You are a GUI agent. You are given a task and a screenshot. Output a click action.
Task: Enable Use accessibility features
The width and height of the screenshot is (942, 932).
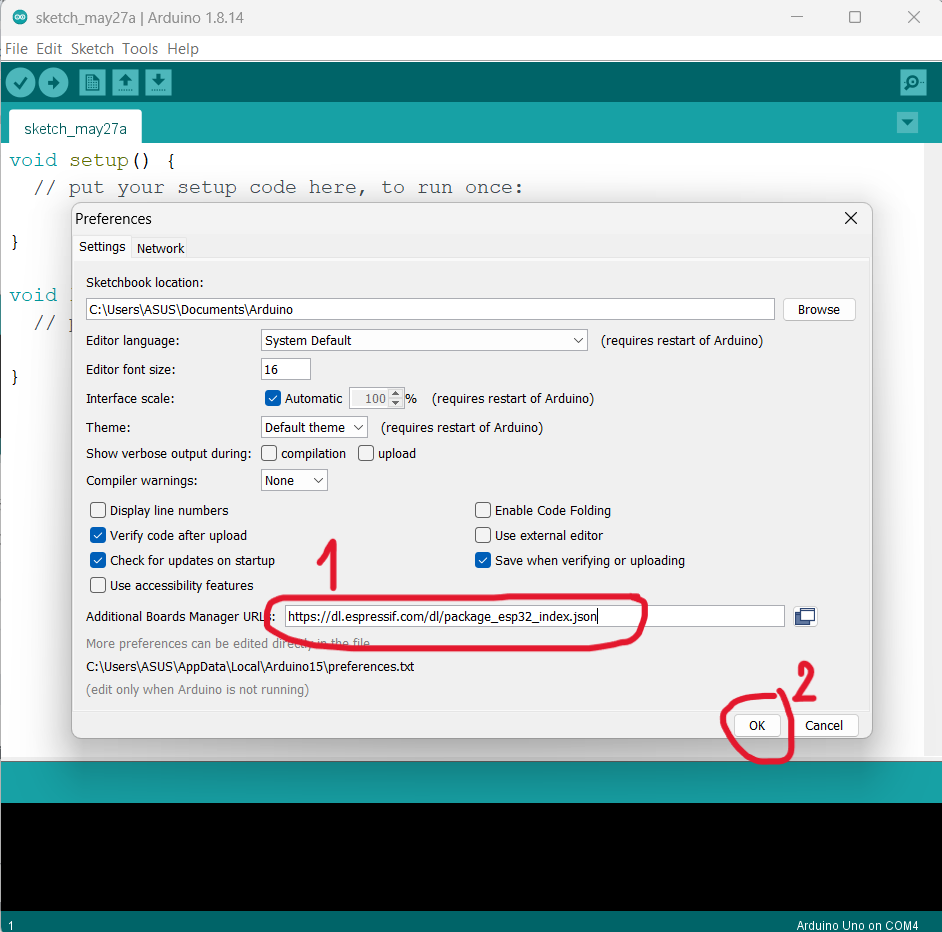click(x=98, y=585)
